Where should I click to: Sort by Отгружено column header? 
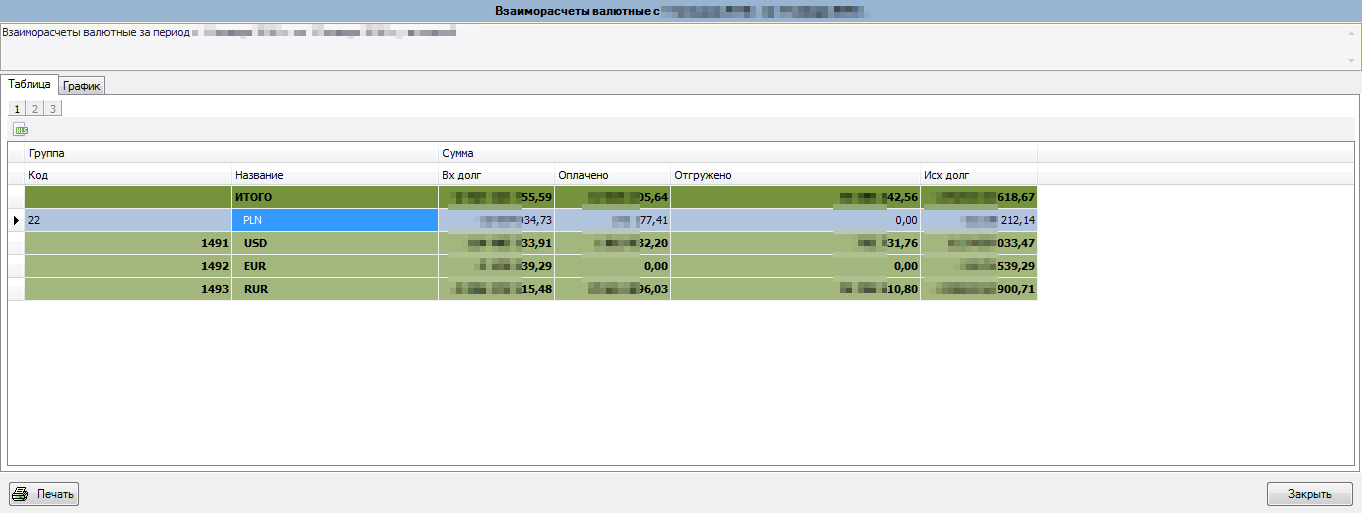(x=795, y=175)
